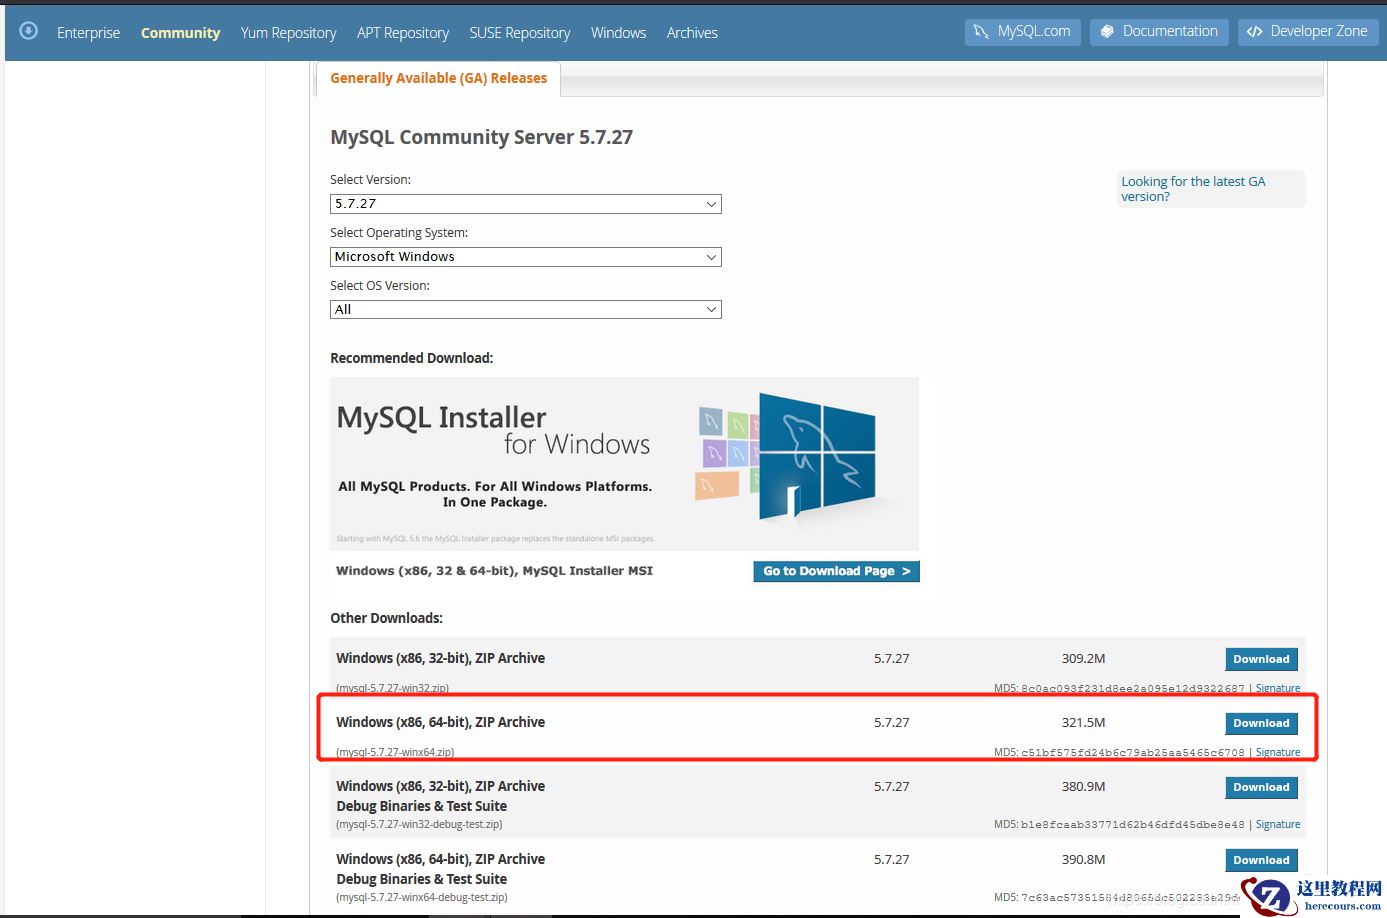Screen dimensions: 1387x918
Task: Go to Yum Repository page
Action: 288,33
